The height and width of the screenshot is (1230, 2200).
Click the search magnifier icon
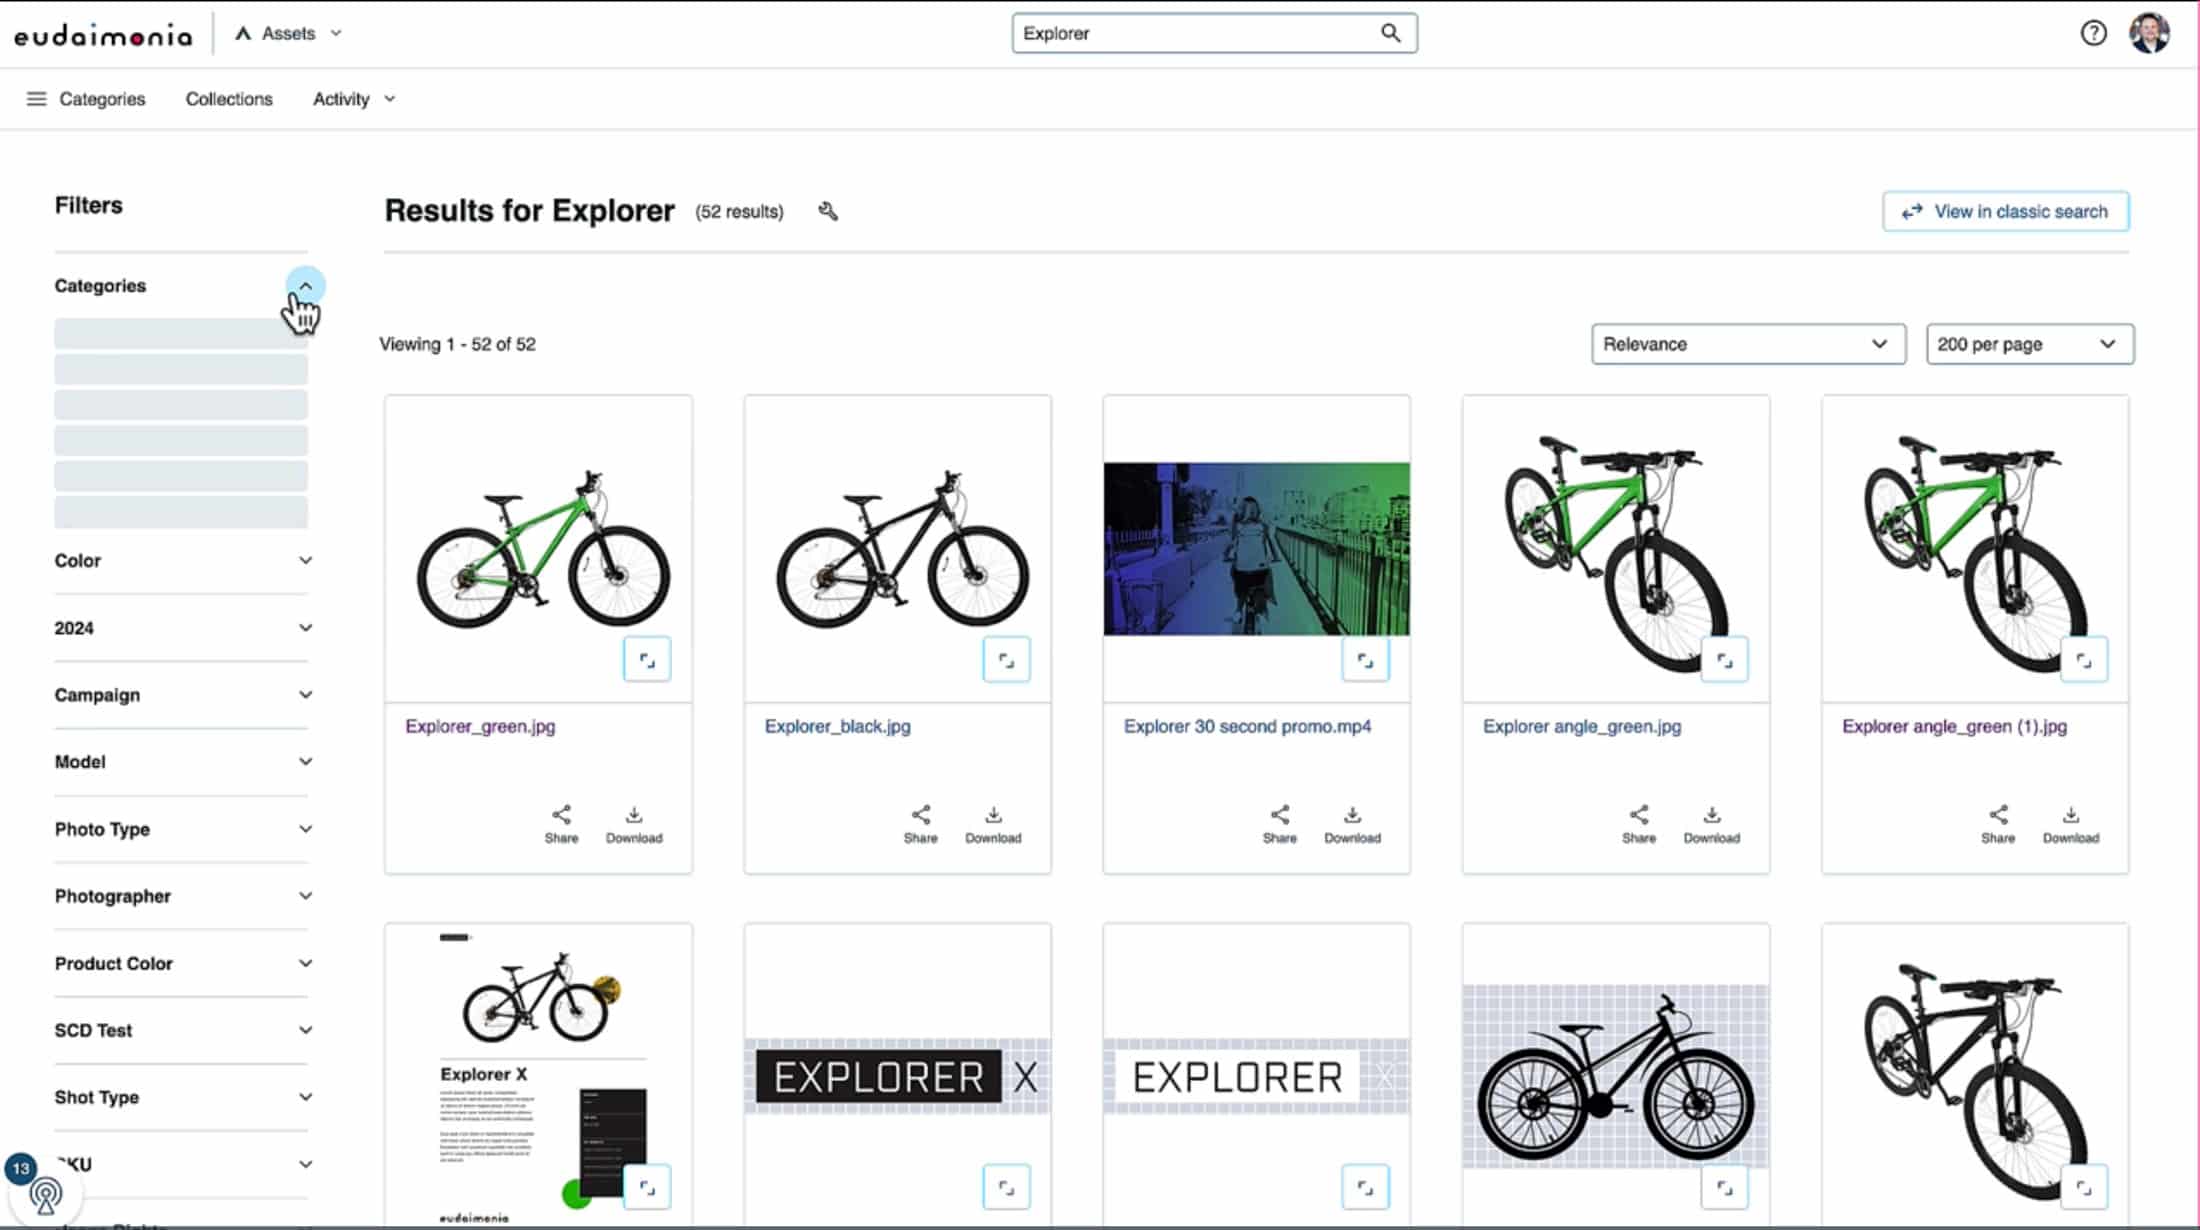tap(1390, 33)
